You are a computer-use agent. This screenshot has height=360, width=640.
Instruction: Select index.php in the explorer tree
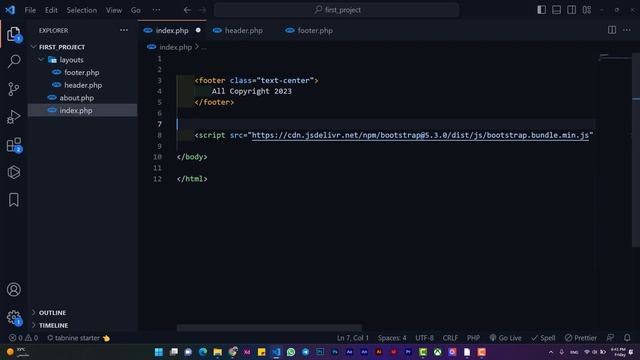pyautogui.click(x=83, y=110)
